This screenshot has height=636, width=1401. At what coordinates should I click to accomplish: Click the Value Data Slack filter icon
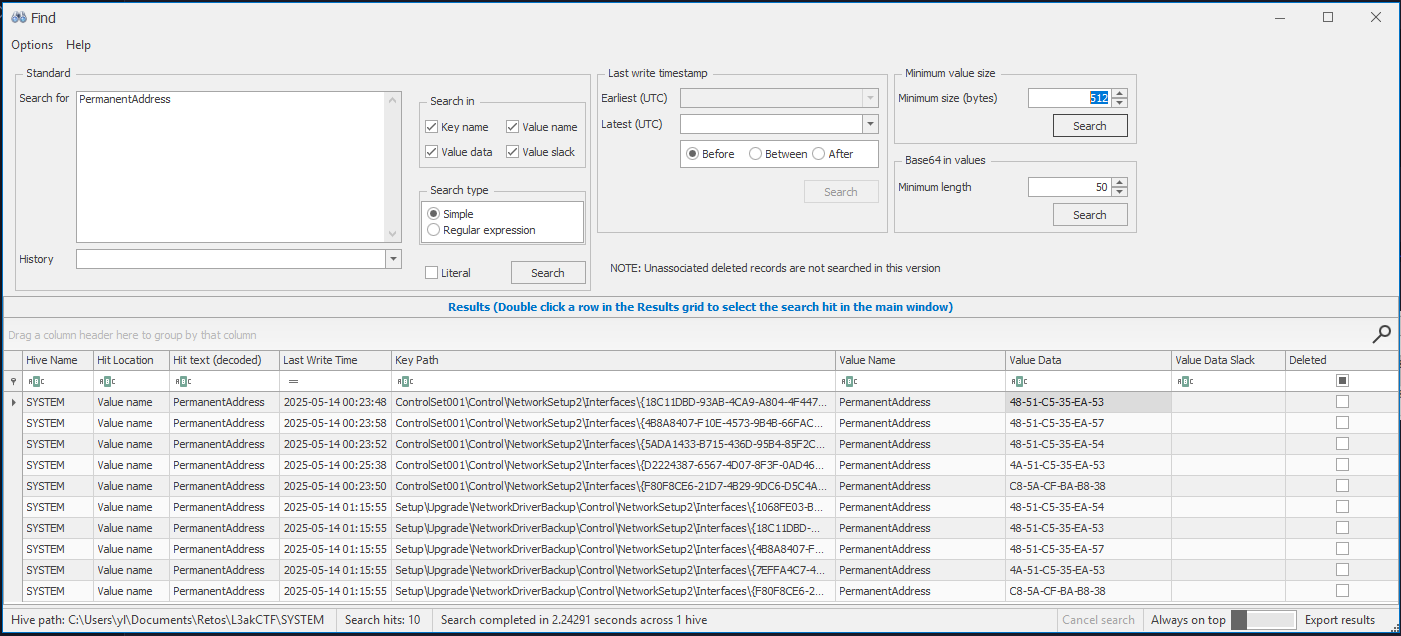1185,381
